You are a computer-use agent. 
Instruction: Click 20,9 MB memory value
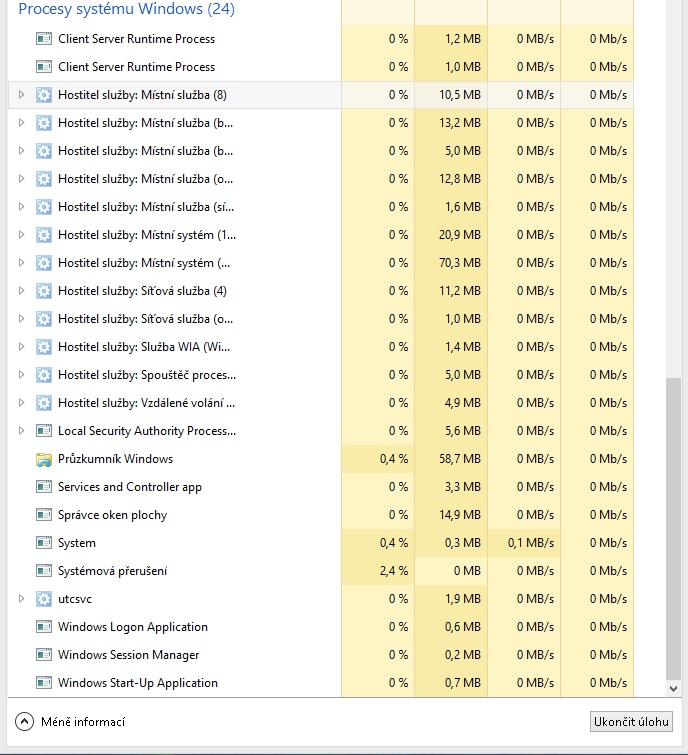pos(460,235)
